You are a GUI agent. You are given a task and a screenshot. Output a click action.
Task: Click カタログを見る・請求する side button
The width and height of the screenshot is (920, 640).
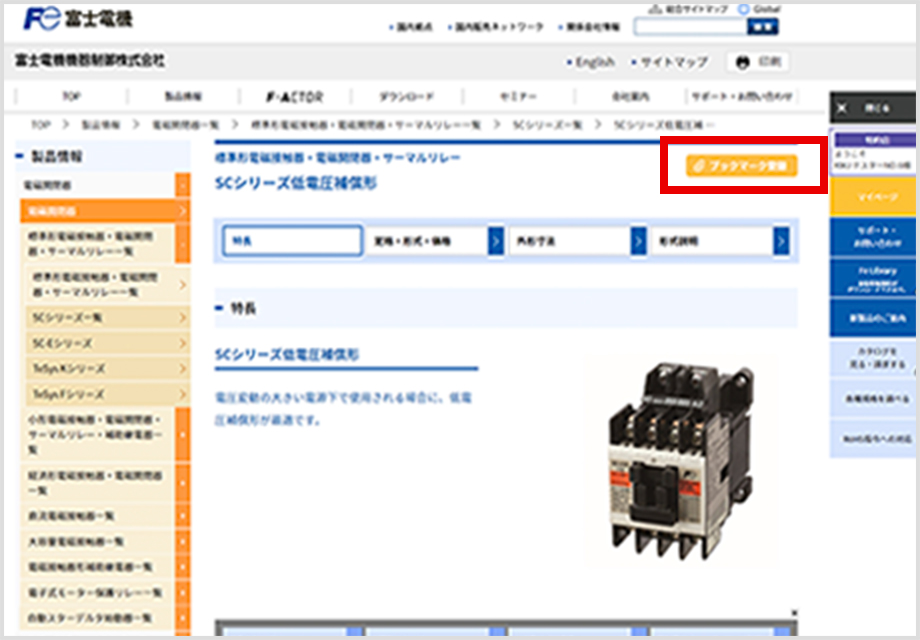click(872, 358)
